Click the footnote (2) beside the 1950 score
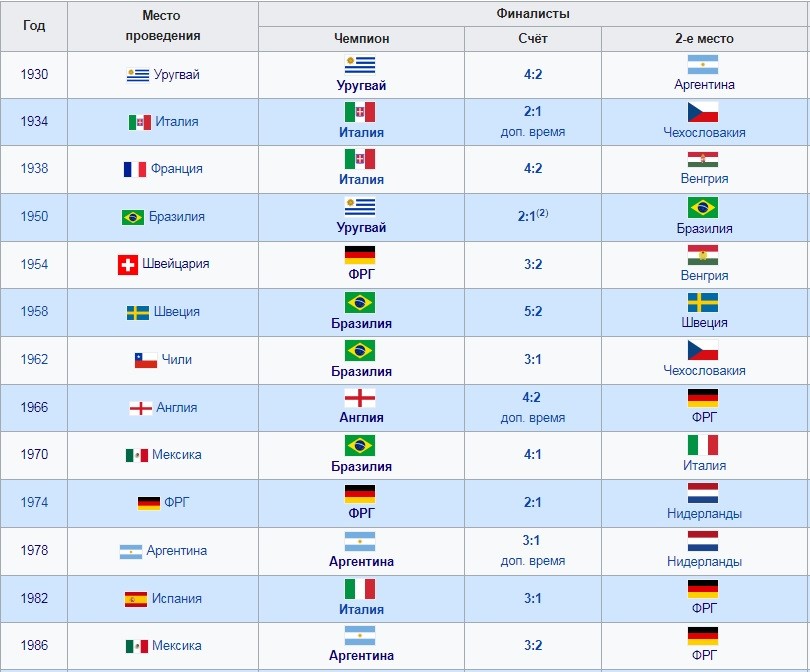810x672 pixels. 542,212
